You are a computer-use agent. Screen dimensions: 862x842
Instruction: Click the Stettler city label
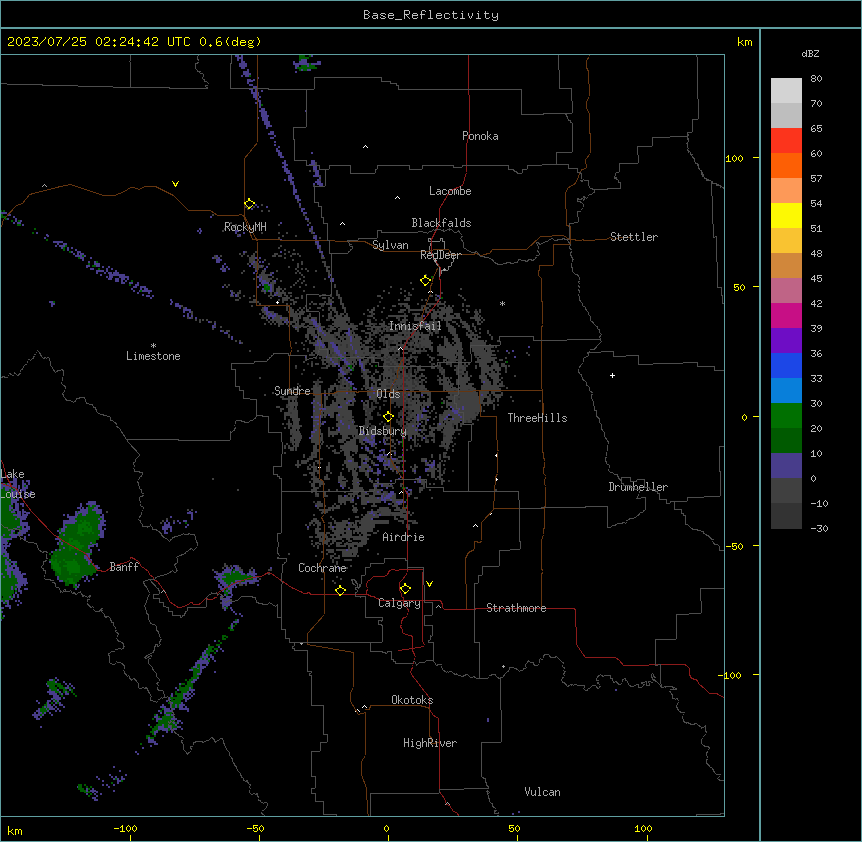(x=634, y=237)
